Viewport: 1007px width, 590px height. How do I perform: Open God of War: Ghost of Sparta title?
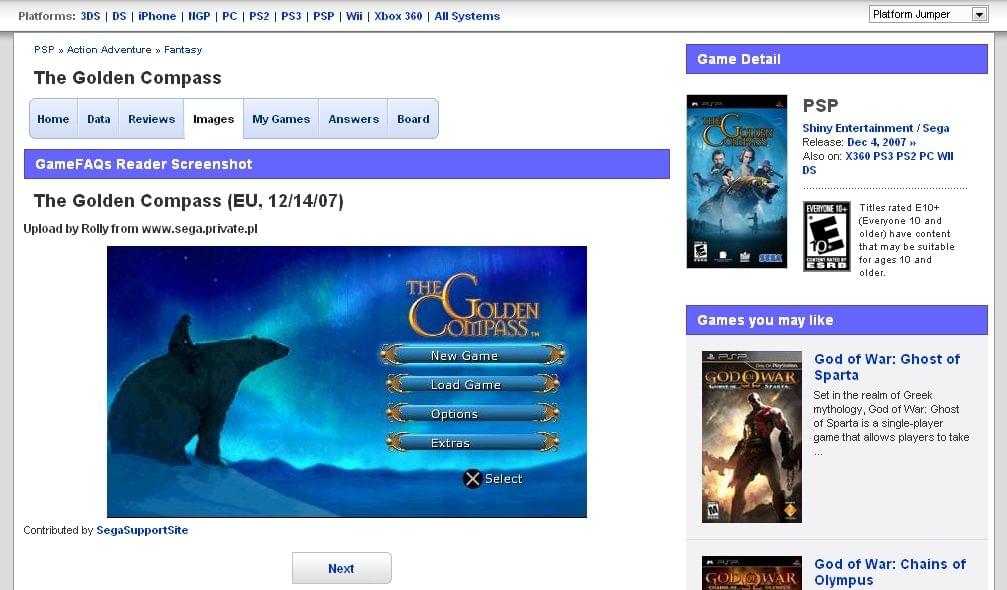[887, 367]
